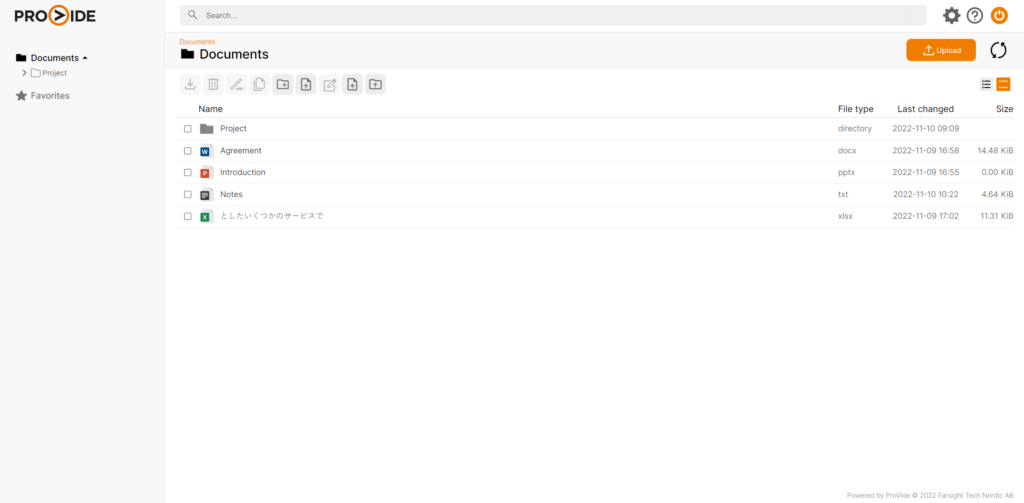Click the 'docx' file type cell
1024x503 pixels.
coord(847,151)
